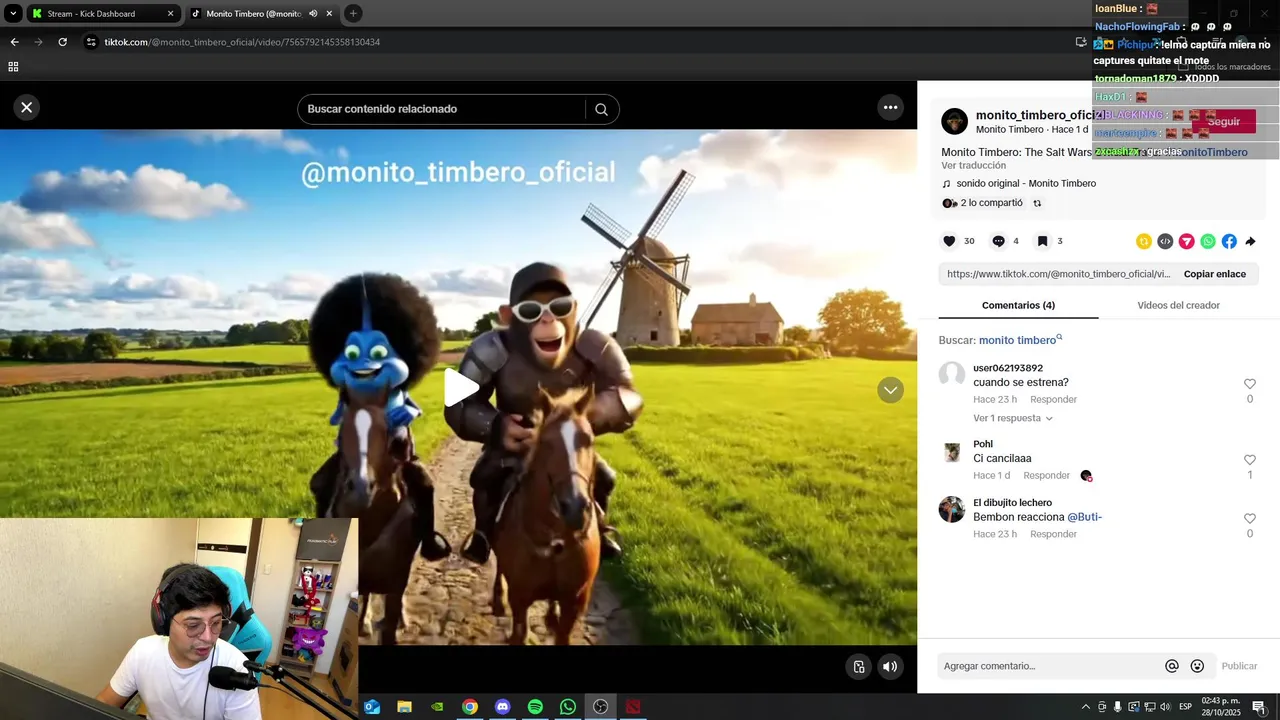Image resolution: width=1280 pixels, height=720 pixels.
Task: Reply to El dibujito lechero's comment
Action: [x=1053, y=534]
